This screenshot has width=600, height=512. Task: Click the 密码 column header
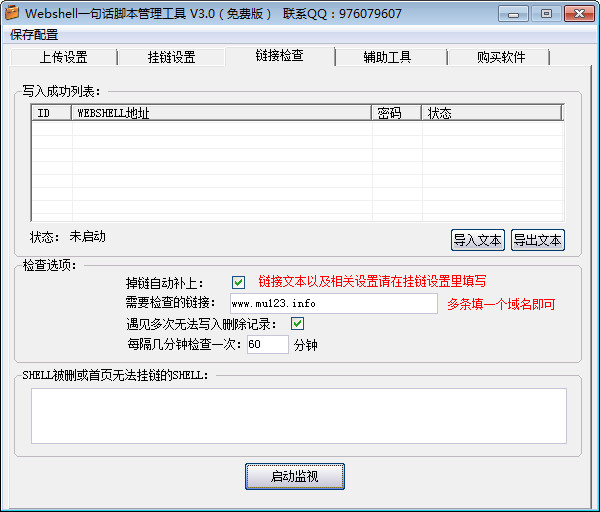tap(396, 113)
